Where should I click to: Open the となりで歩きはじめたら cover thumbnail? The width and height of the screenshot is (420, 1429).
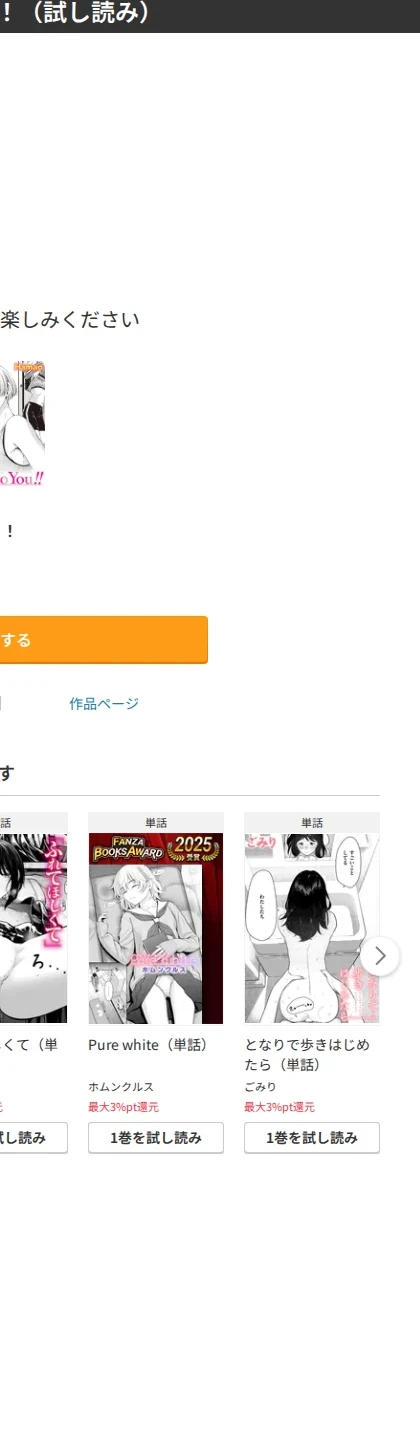312,928
